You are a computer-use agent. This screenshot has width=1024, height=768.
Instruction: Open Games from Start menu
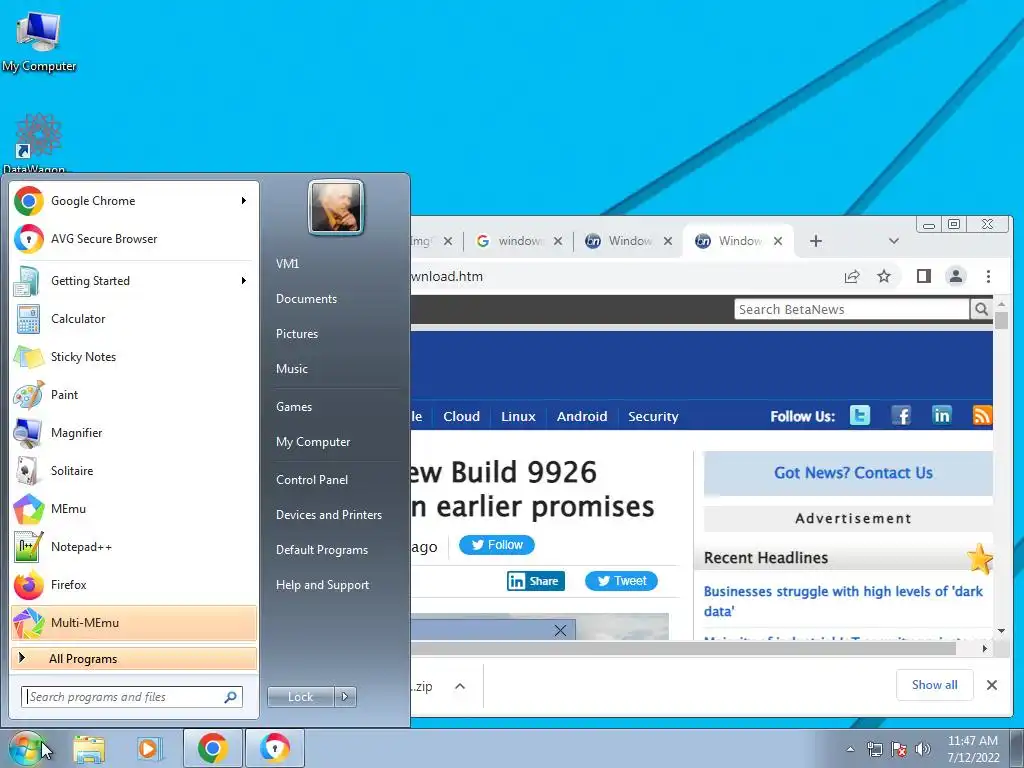pos(294,407)
